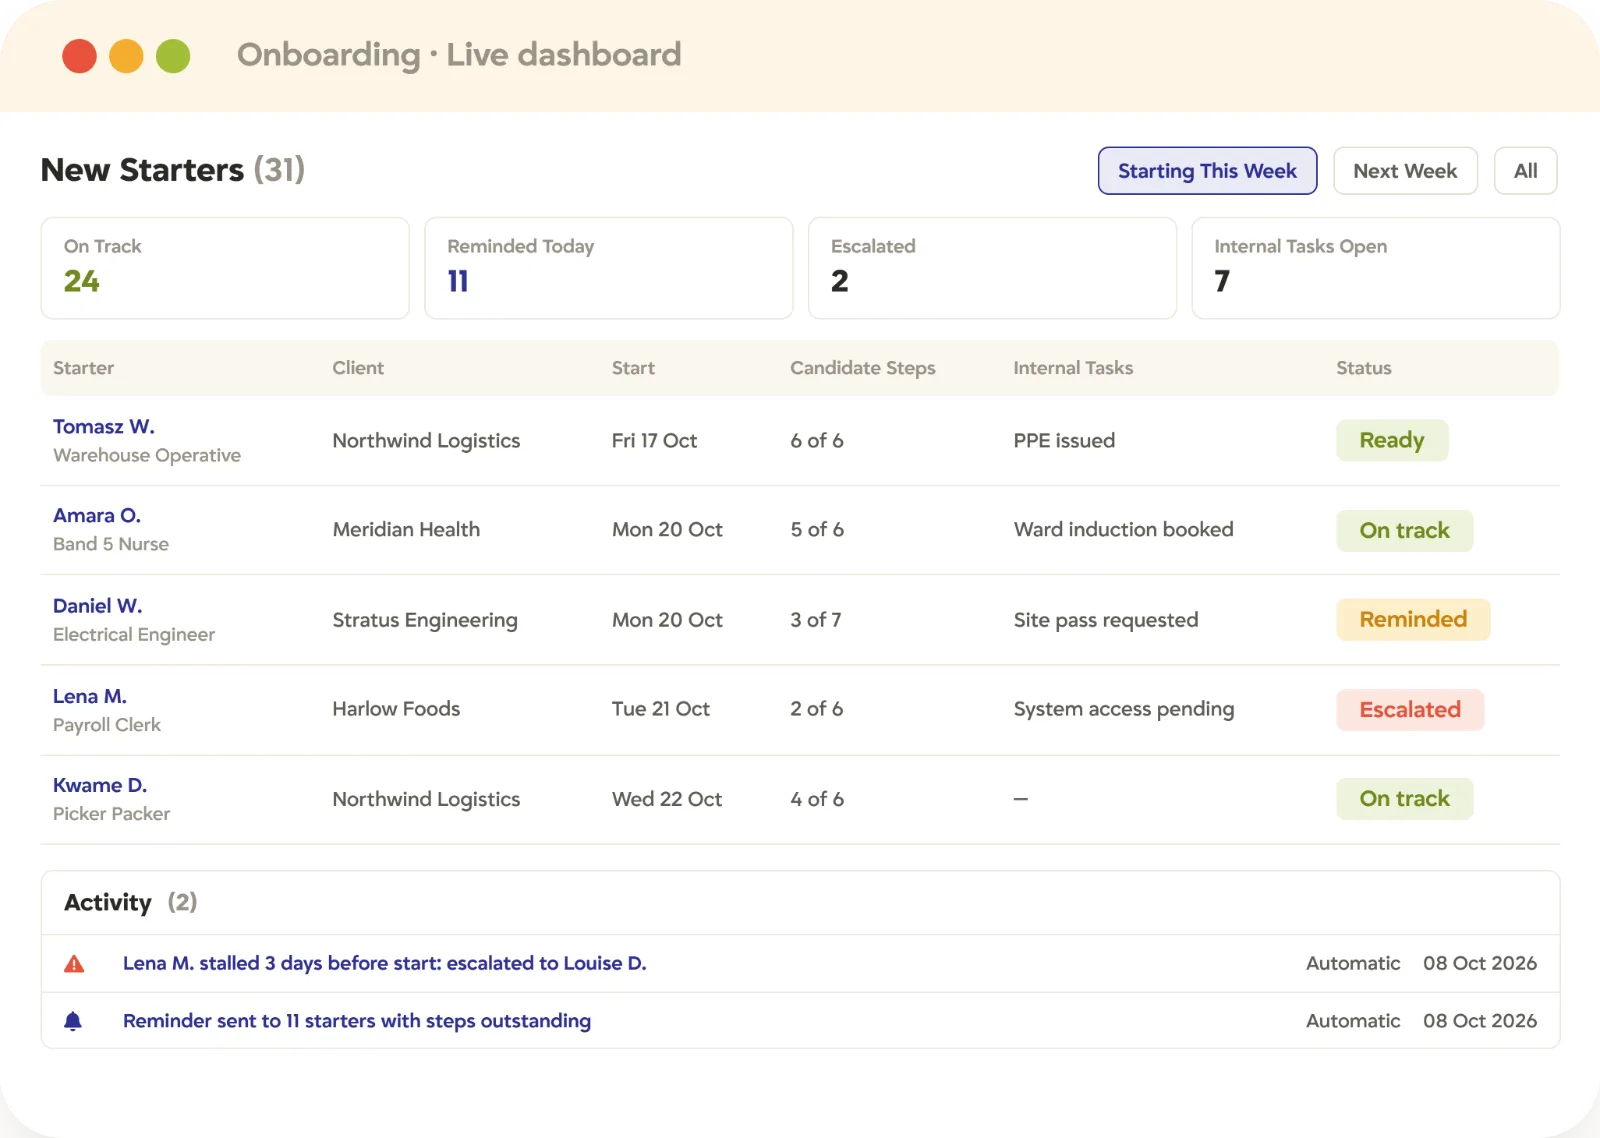Sort by the Starter column header
1600x1138 pixels.
coord(84,368)
